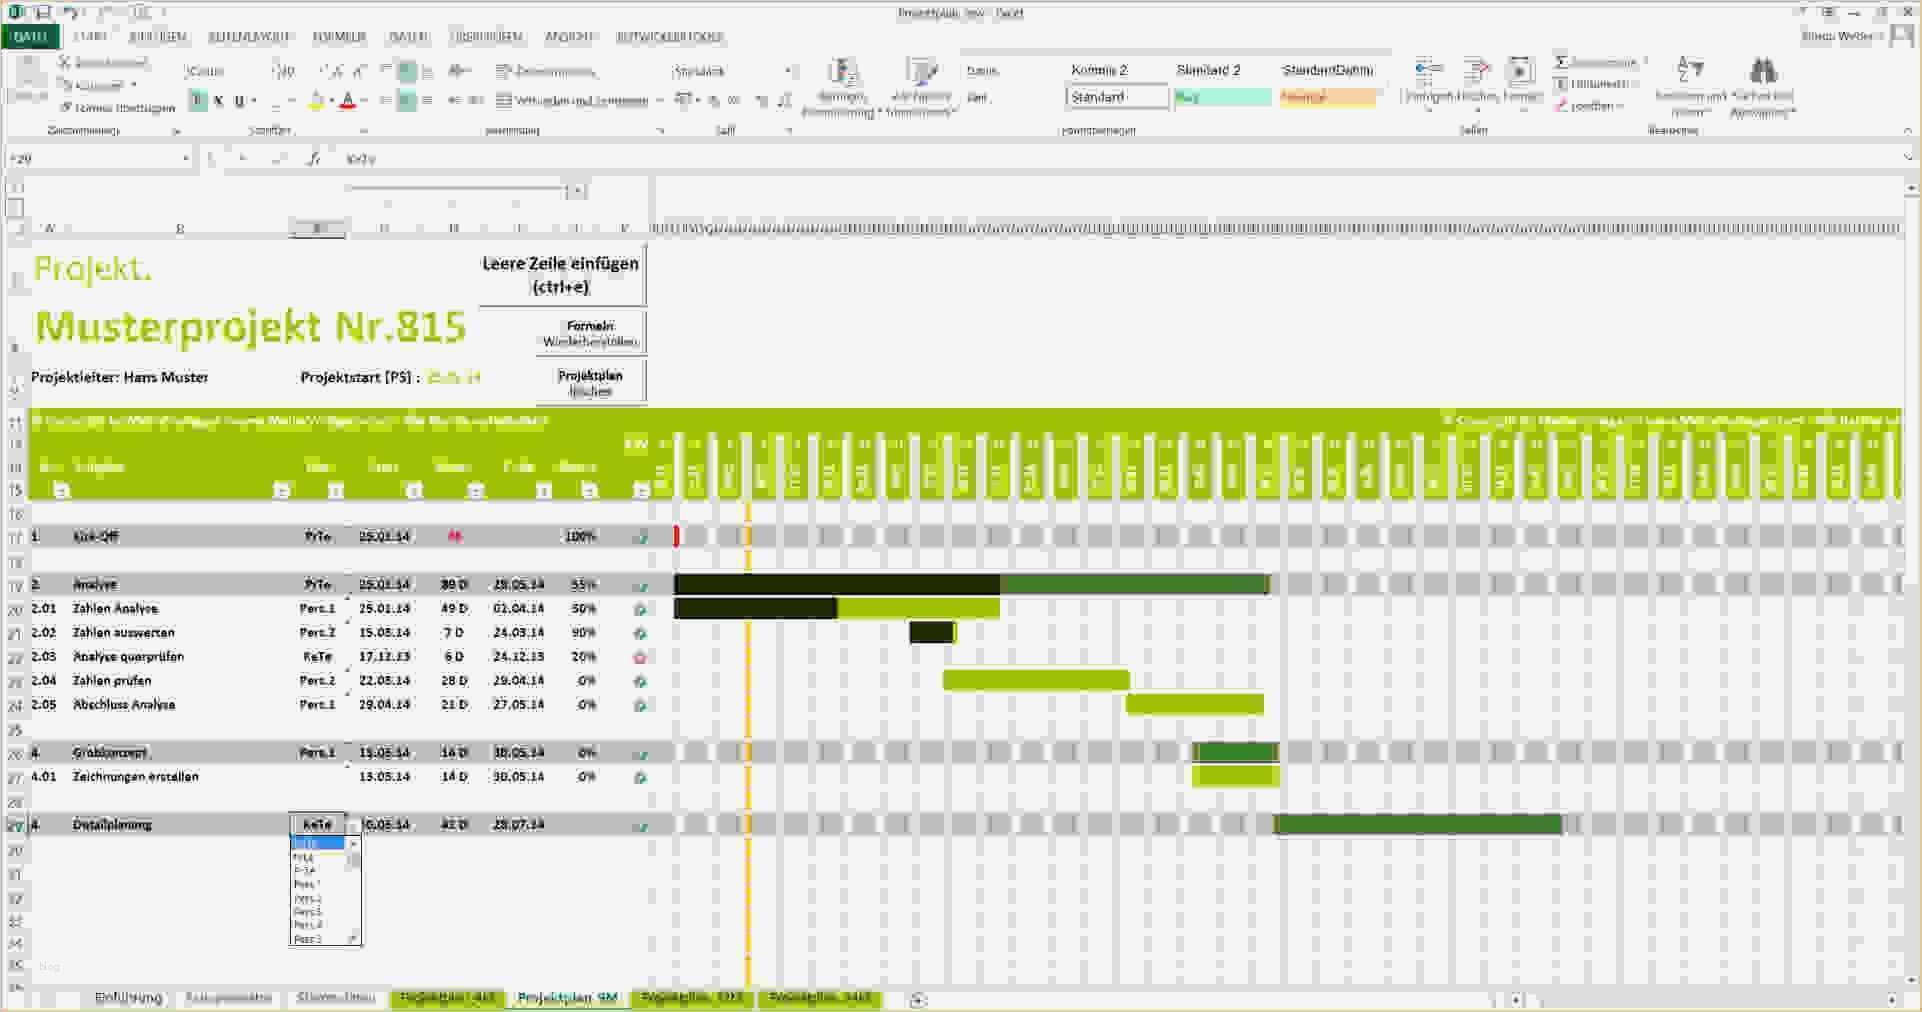The width and height of the screenshot is (1922, 1012).
Task: Collapse the ribbon with the arrow
Action: 1908,131
